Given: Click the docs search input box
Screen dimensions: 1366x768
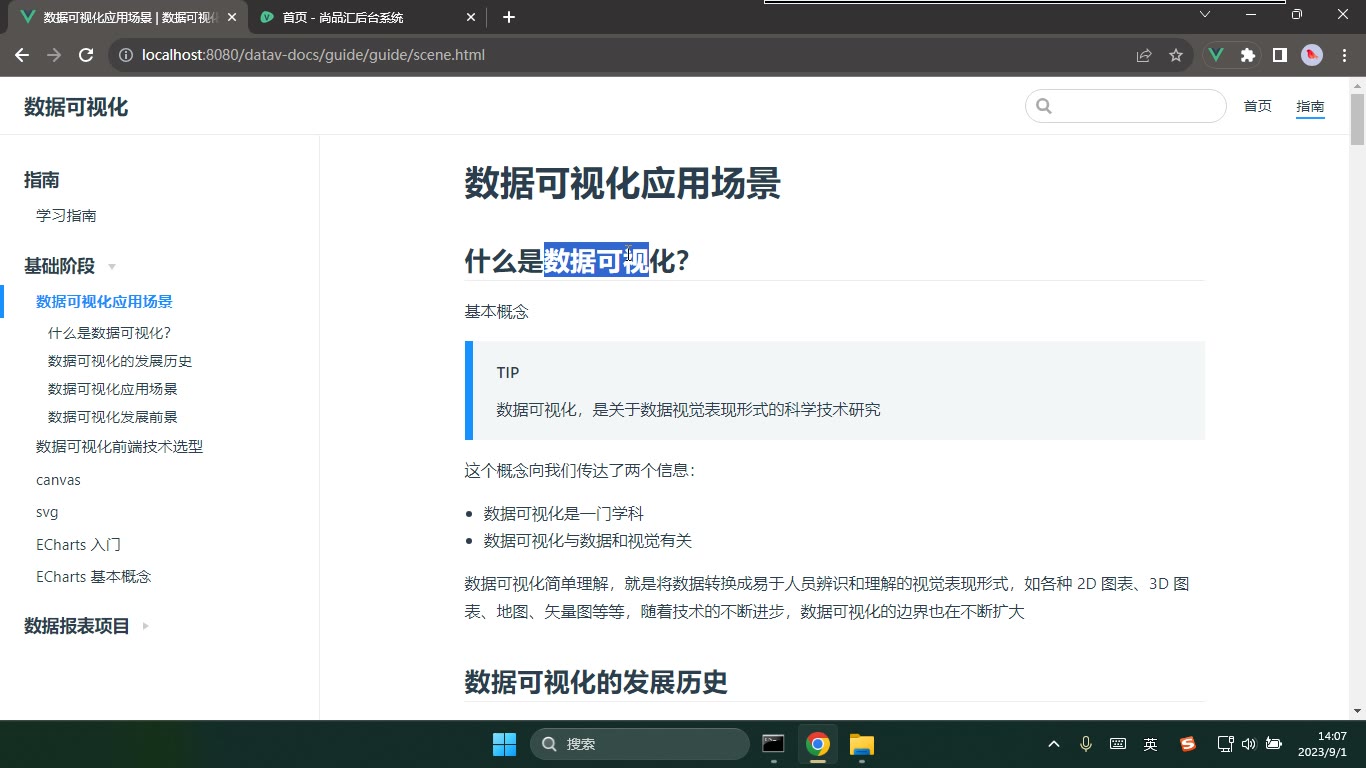Looking at the screenshot, I should tap(1126, 106).
